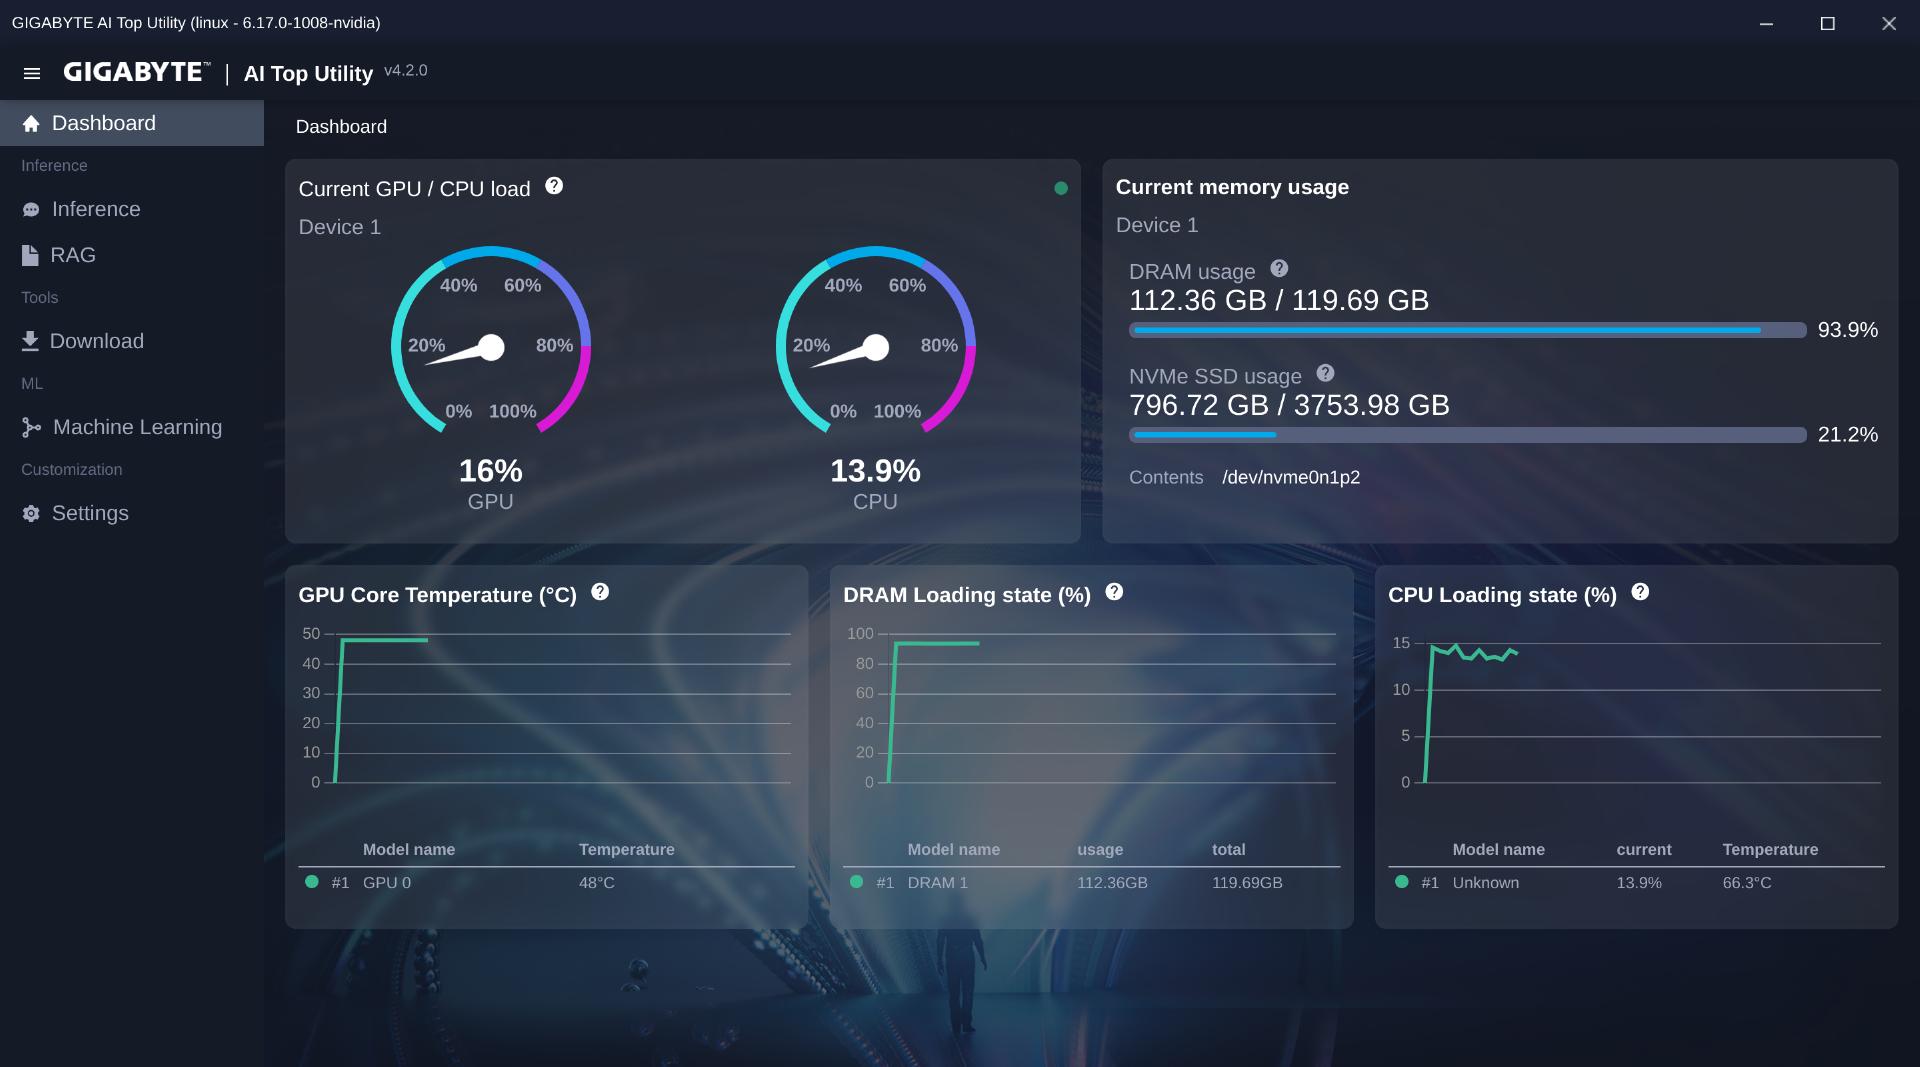Image resolution: width=1920 pixels, height=1067 pixels.
Task: Click the GPU 0 model name cell
Action: coord(387,883)
